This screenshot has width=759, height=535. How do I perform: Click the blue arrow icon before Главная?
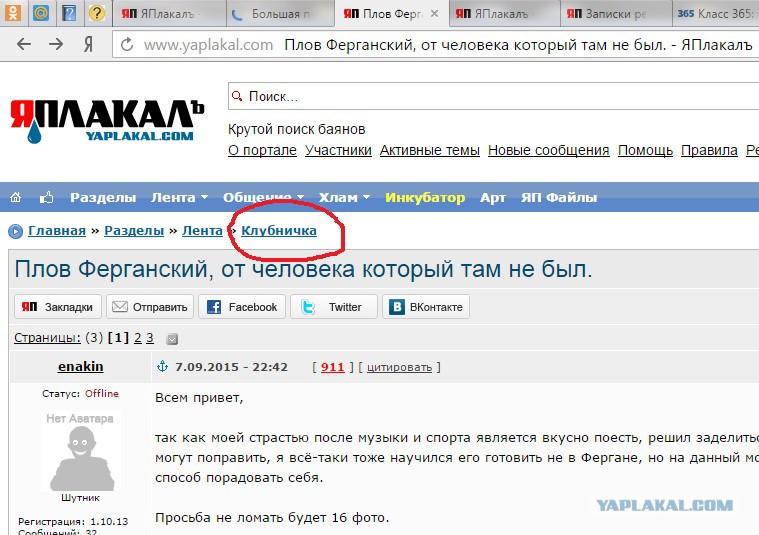[x=15, y=231]
